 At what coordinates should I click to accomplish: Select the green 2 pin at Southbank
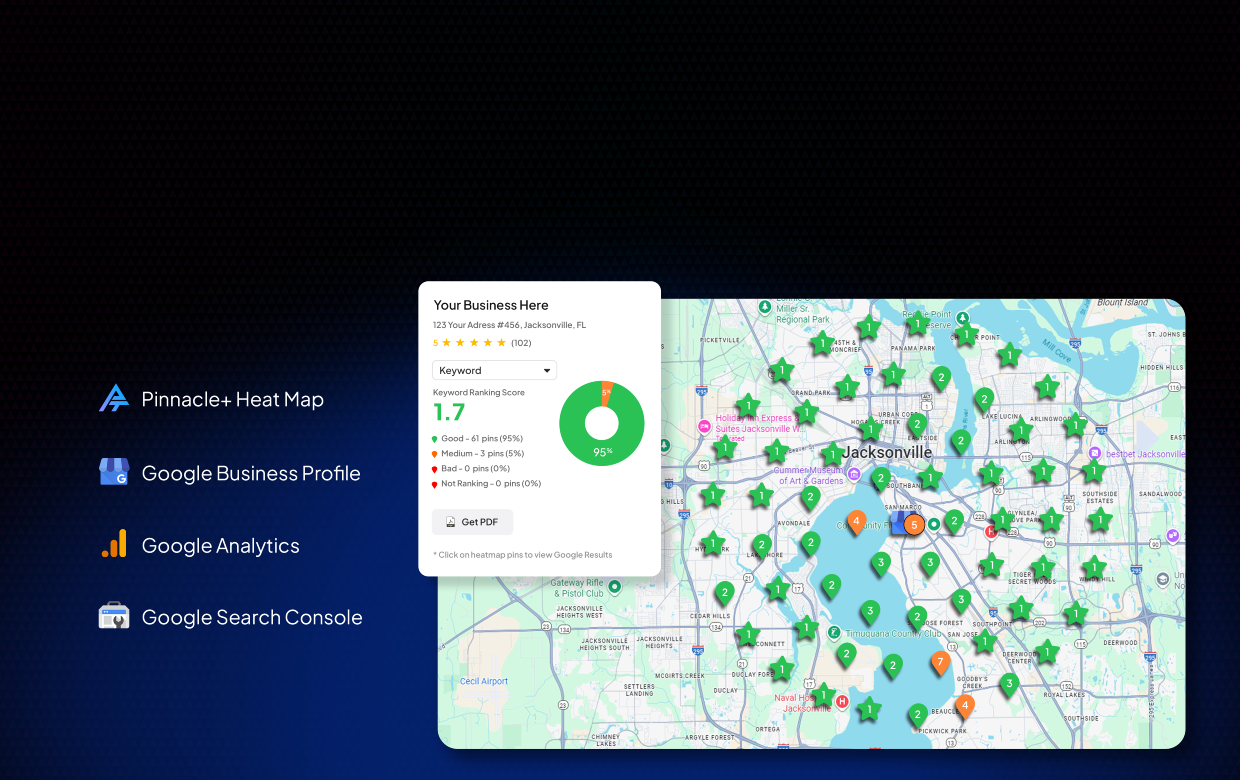(880, 478)
